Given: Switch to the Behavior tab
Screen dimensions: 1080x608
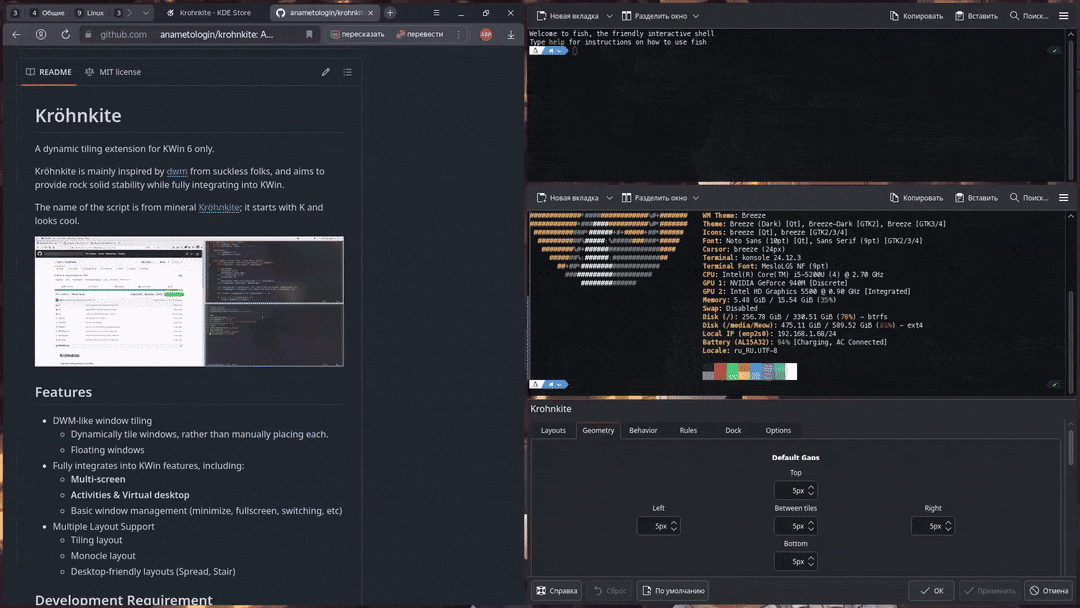Looking at the screenshot, I should (643, 430).
